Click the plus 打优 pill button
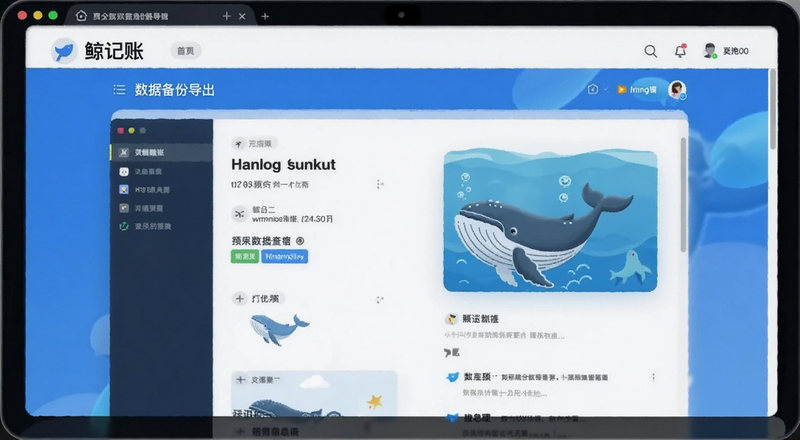 259,299
